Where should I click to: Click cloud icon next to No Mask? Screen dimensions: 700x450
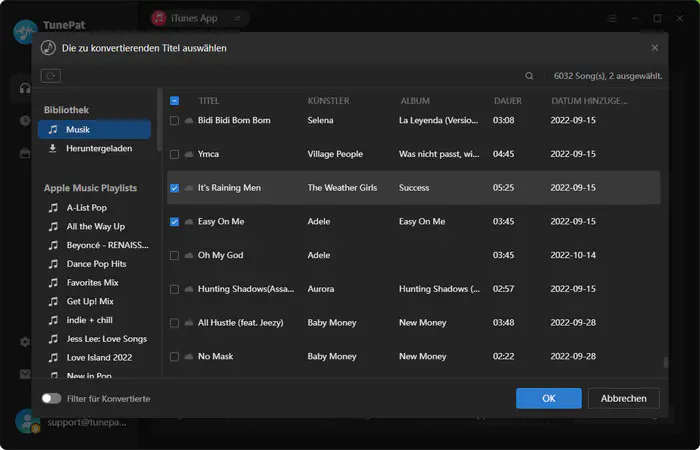coord(189,356)
